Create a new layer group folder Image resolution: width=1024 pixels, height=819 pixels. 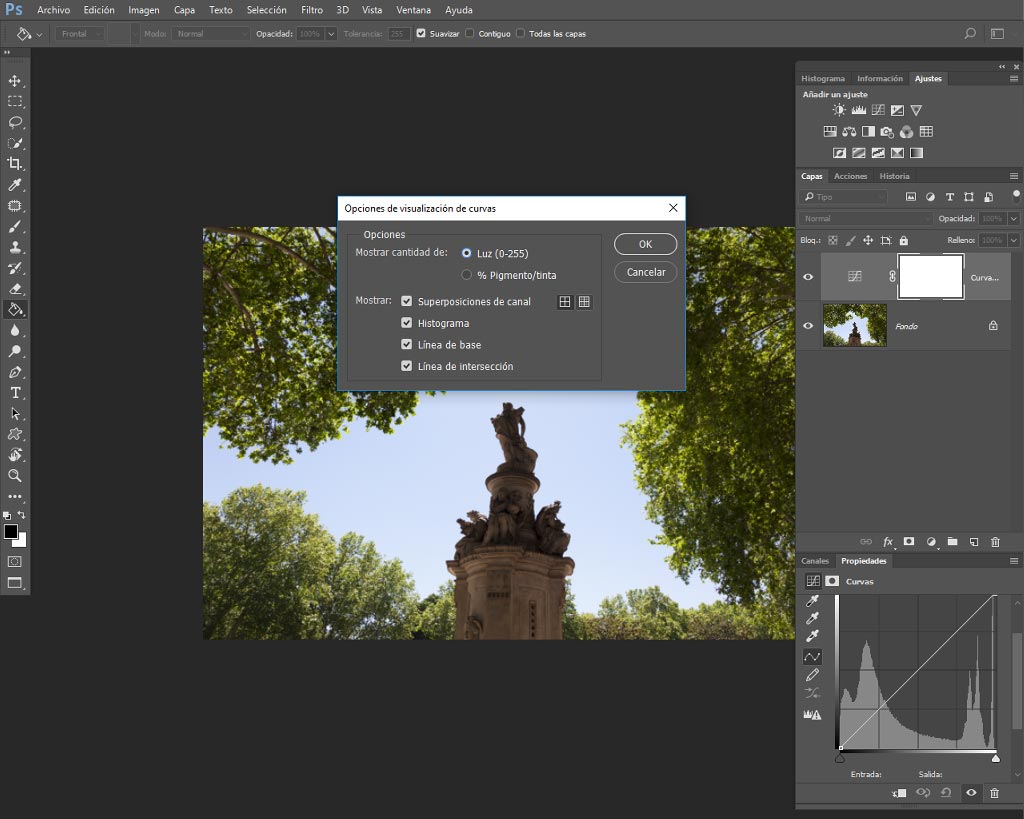953,541
